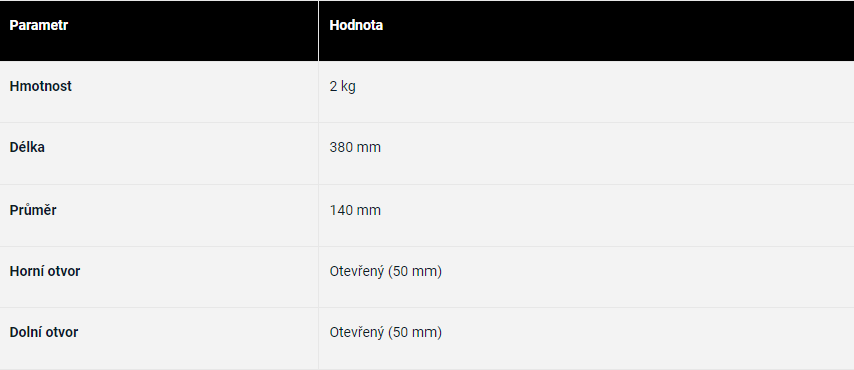Click the 140 mm value

[x=355, y=210]
